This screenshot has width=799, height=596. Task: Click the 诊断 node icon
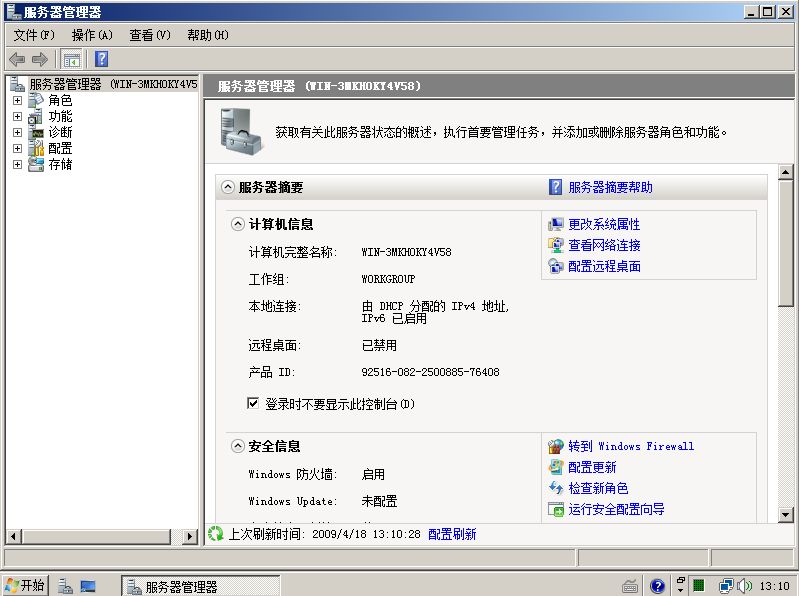click(x=36, y=132)
